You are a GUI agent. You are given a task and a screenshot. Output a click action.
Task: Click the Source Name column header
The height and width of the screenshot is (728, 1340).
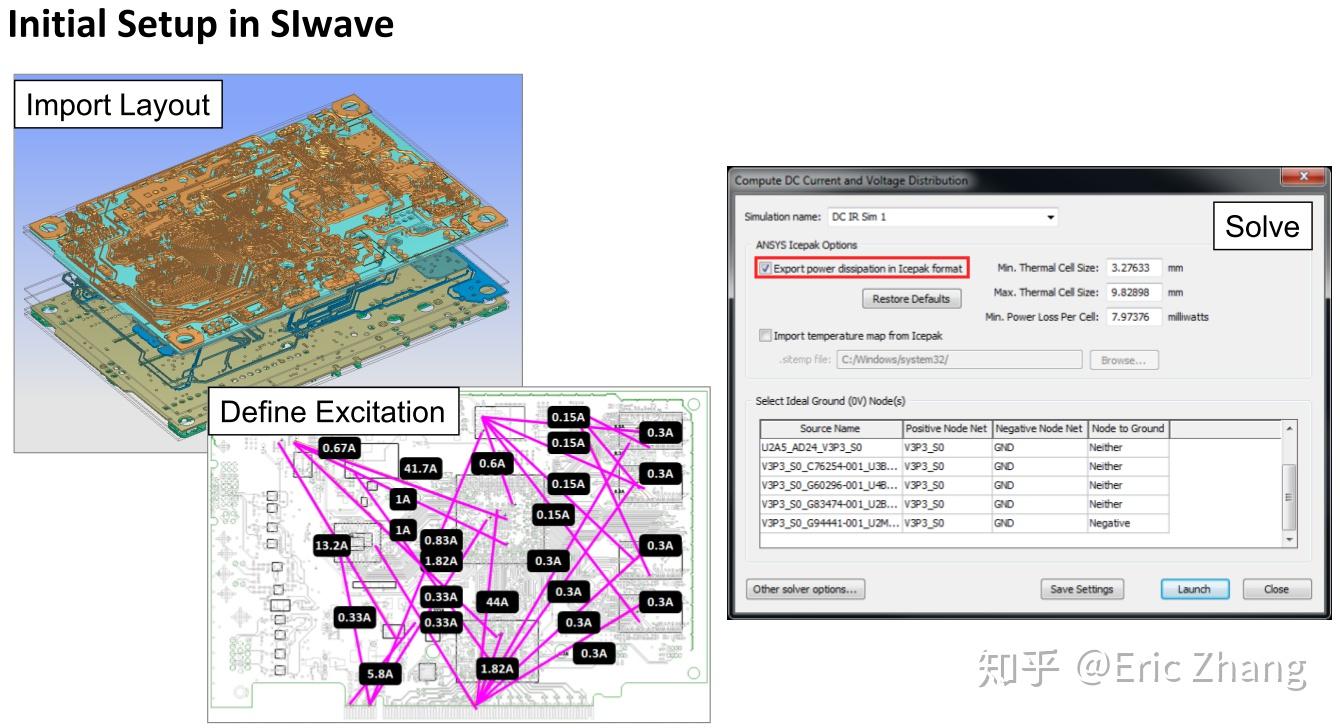coord(831,429)
